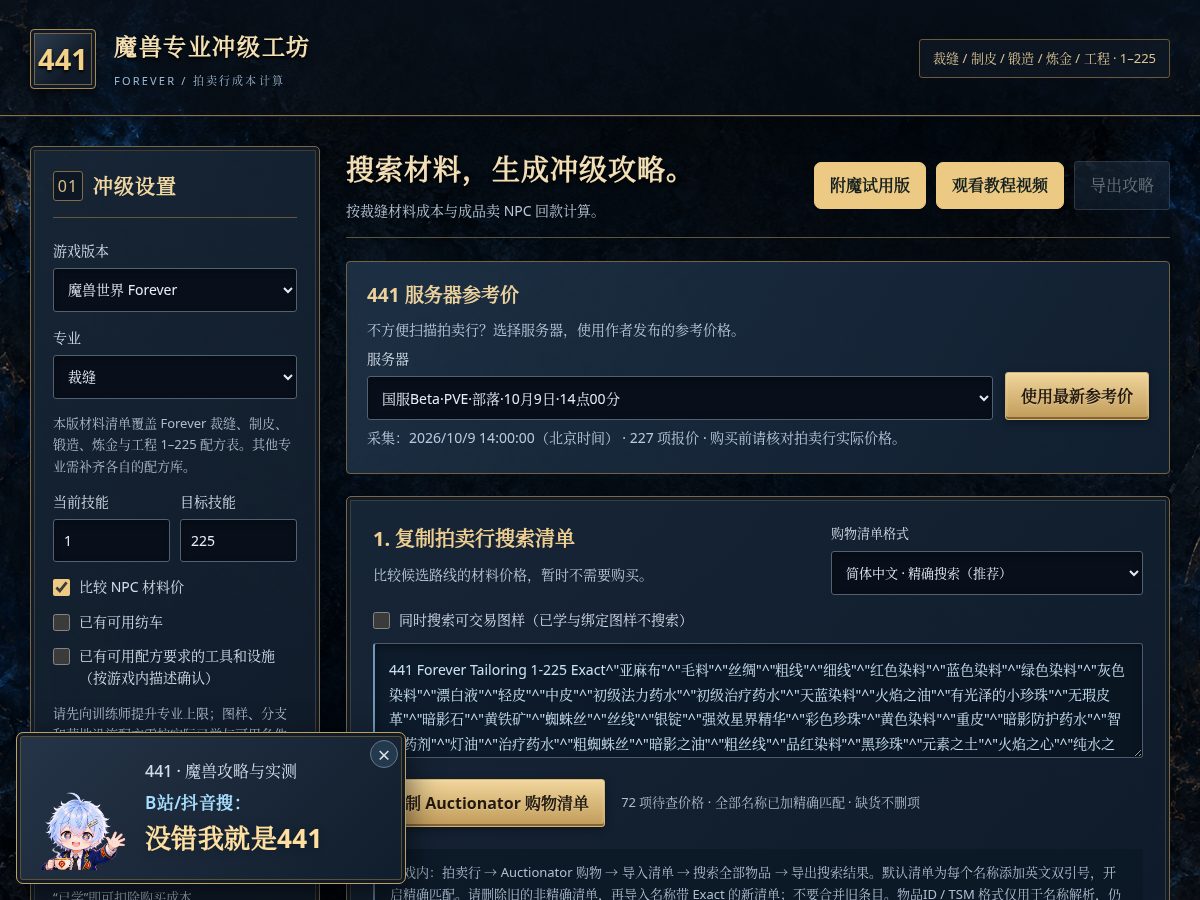This screenshot has height=900, width=1200.
Task: Click the 441 · 魔兽攻略与实测 popup title
Action: point(221,771)
